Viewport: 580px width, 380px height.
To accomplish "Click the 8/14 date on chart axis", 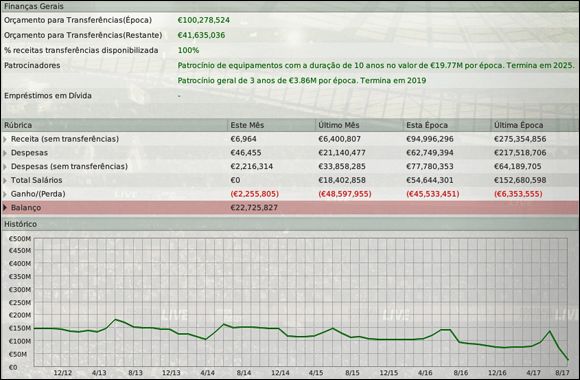I will pos(244,373).
